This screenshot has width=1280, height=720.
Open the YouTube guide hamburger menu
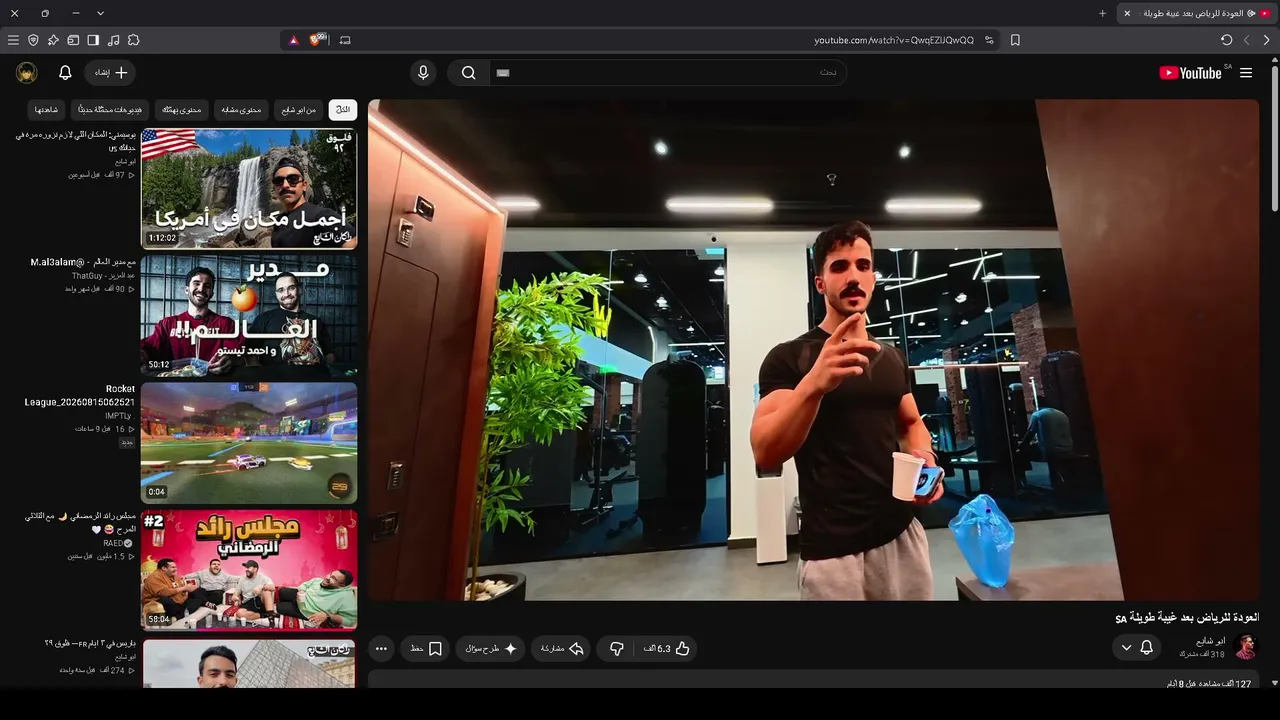pos(1246,73)
